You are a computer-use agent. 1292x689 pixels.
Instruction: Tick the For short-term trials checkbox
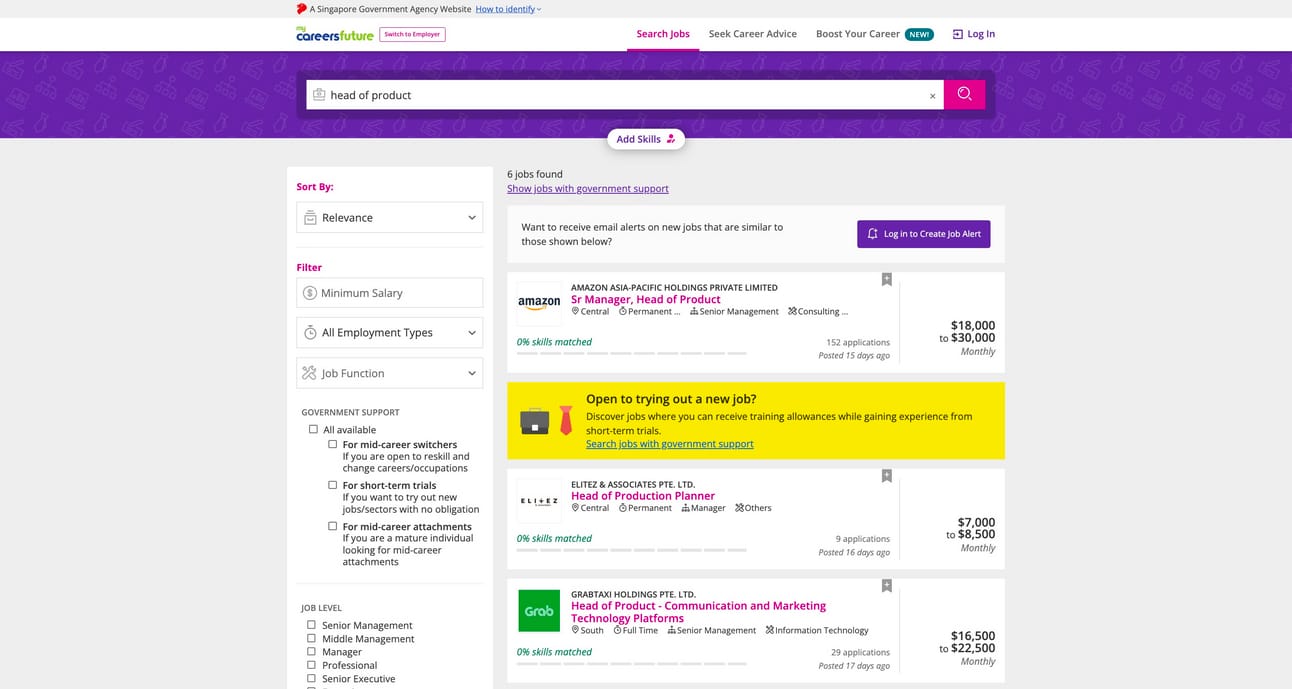[x=333, y=485]
